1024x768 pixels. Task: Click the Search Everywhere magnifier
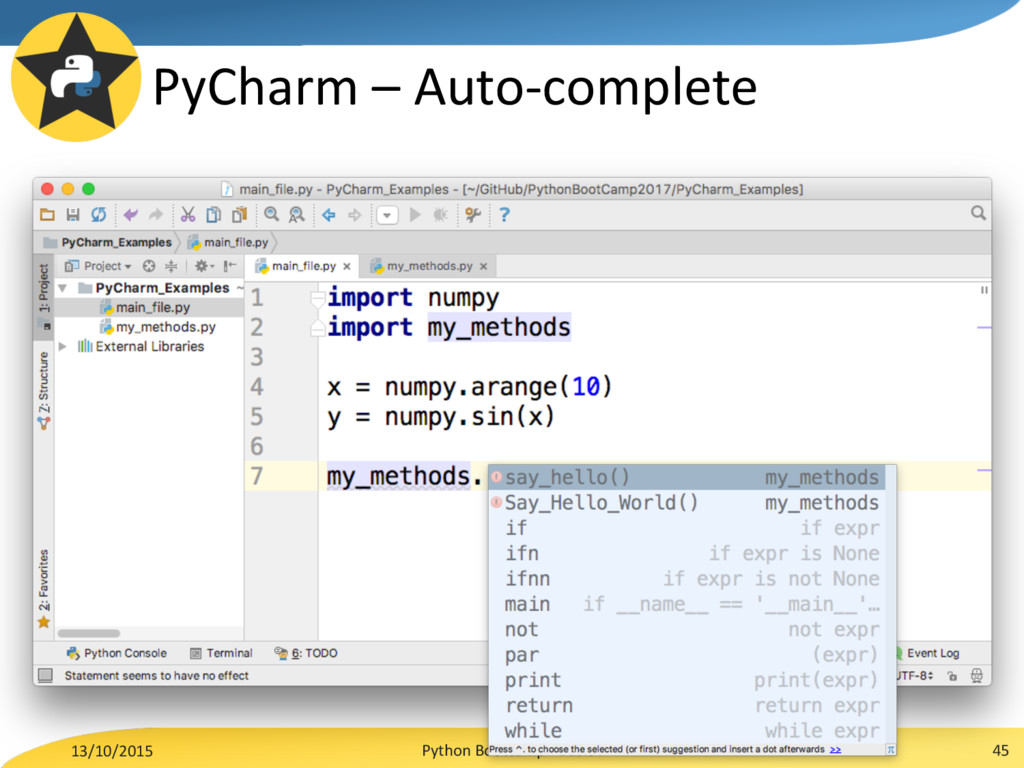point(978,214)
